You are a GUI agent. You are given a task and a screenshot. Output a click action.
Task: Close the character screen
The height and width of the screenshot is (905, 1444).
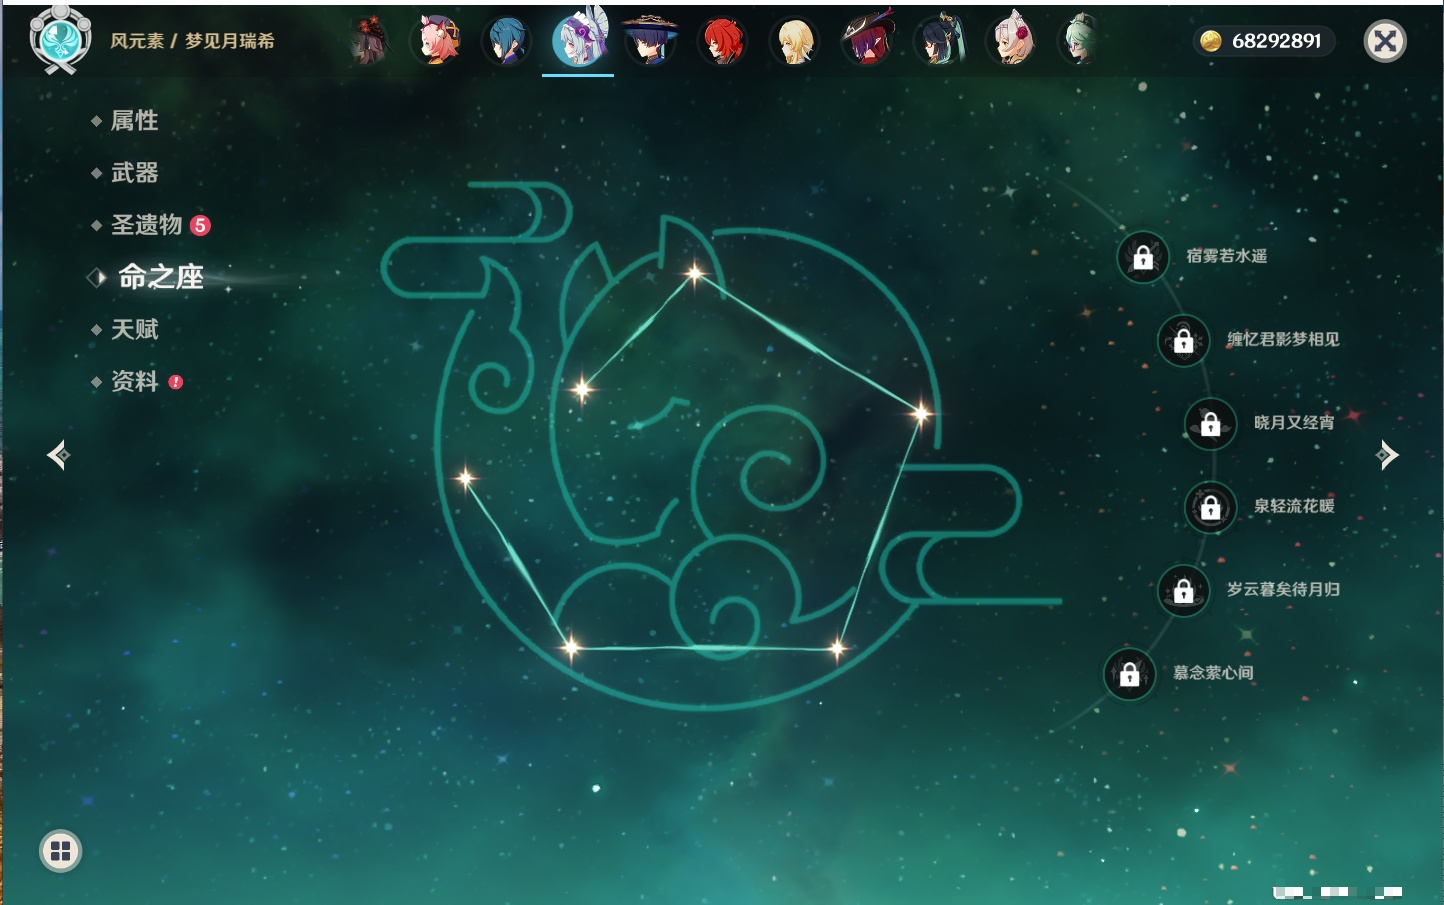(1385, 41)
